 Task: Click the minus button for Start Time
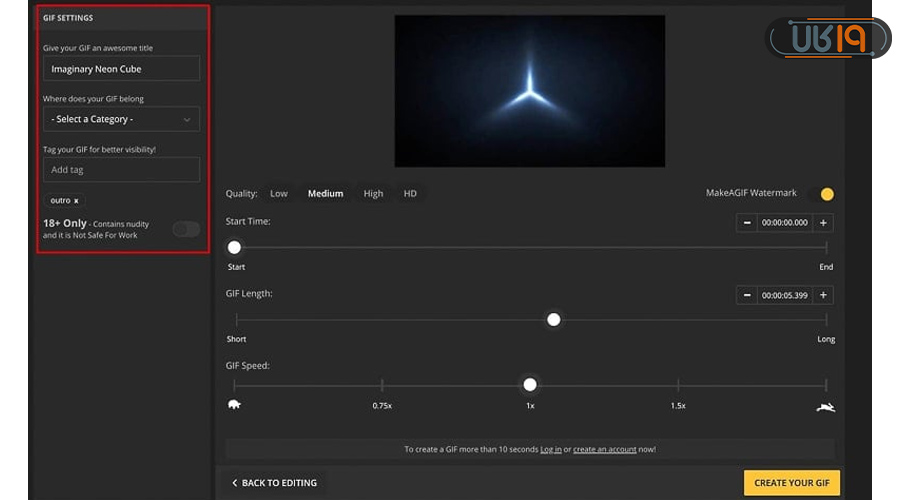coord(746,223)
